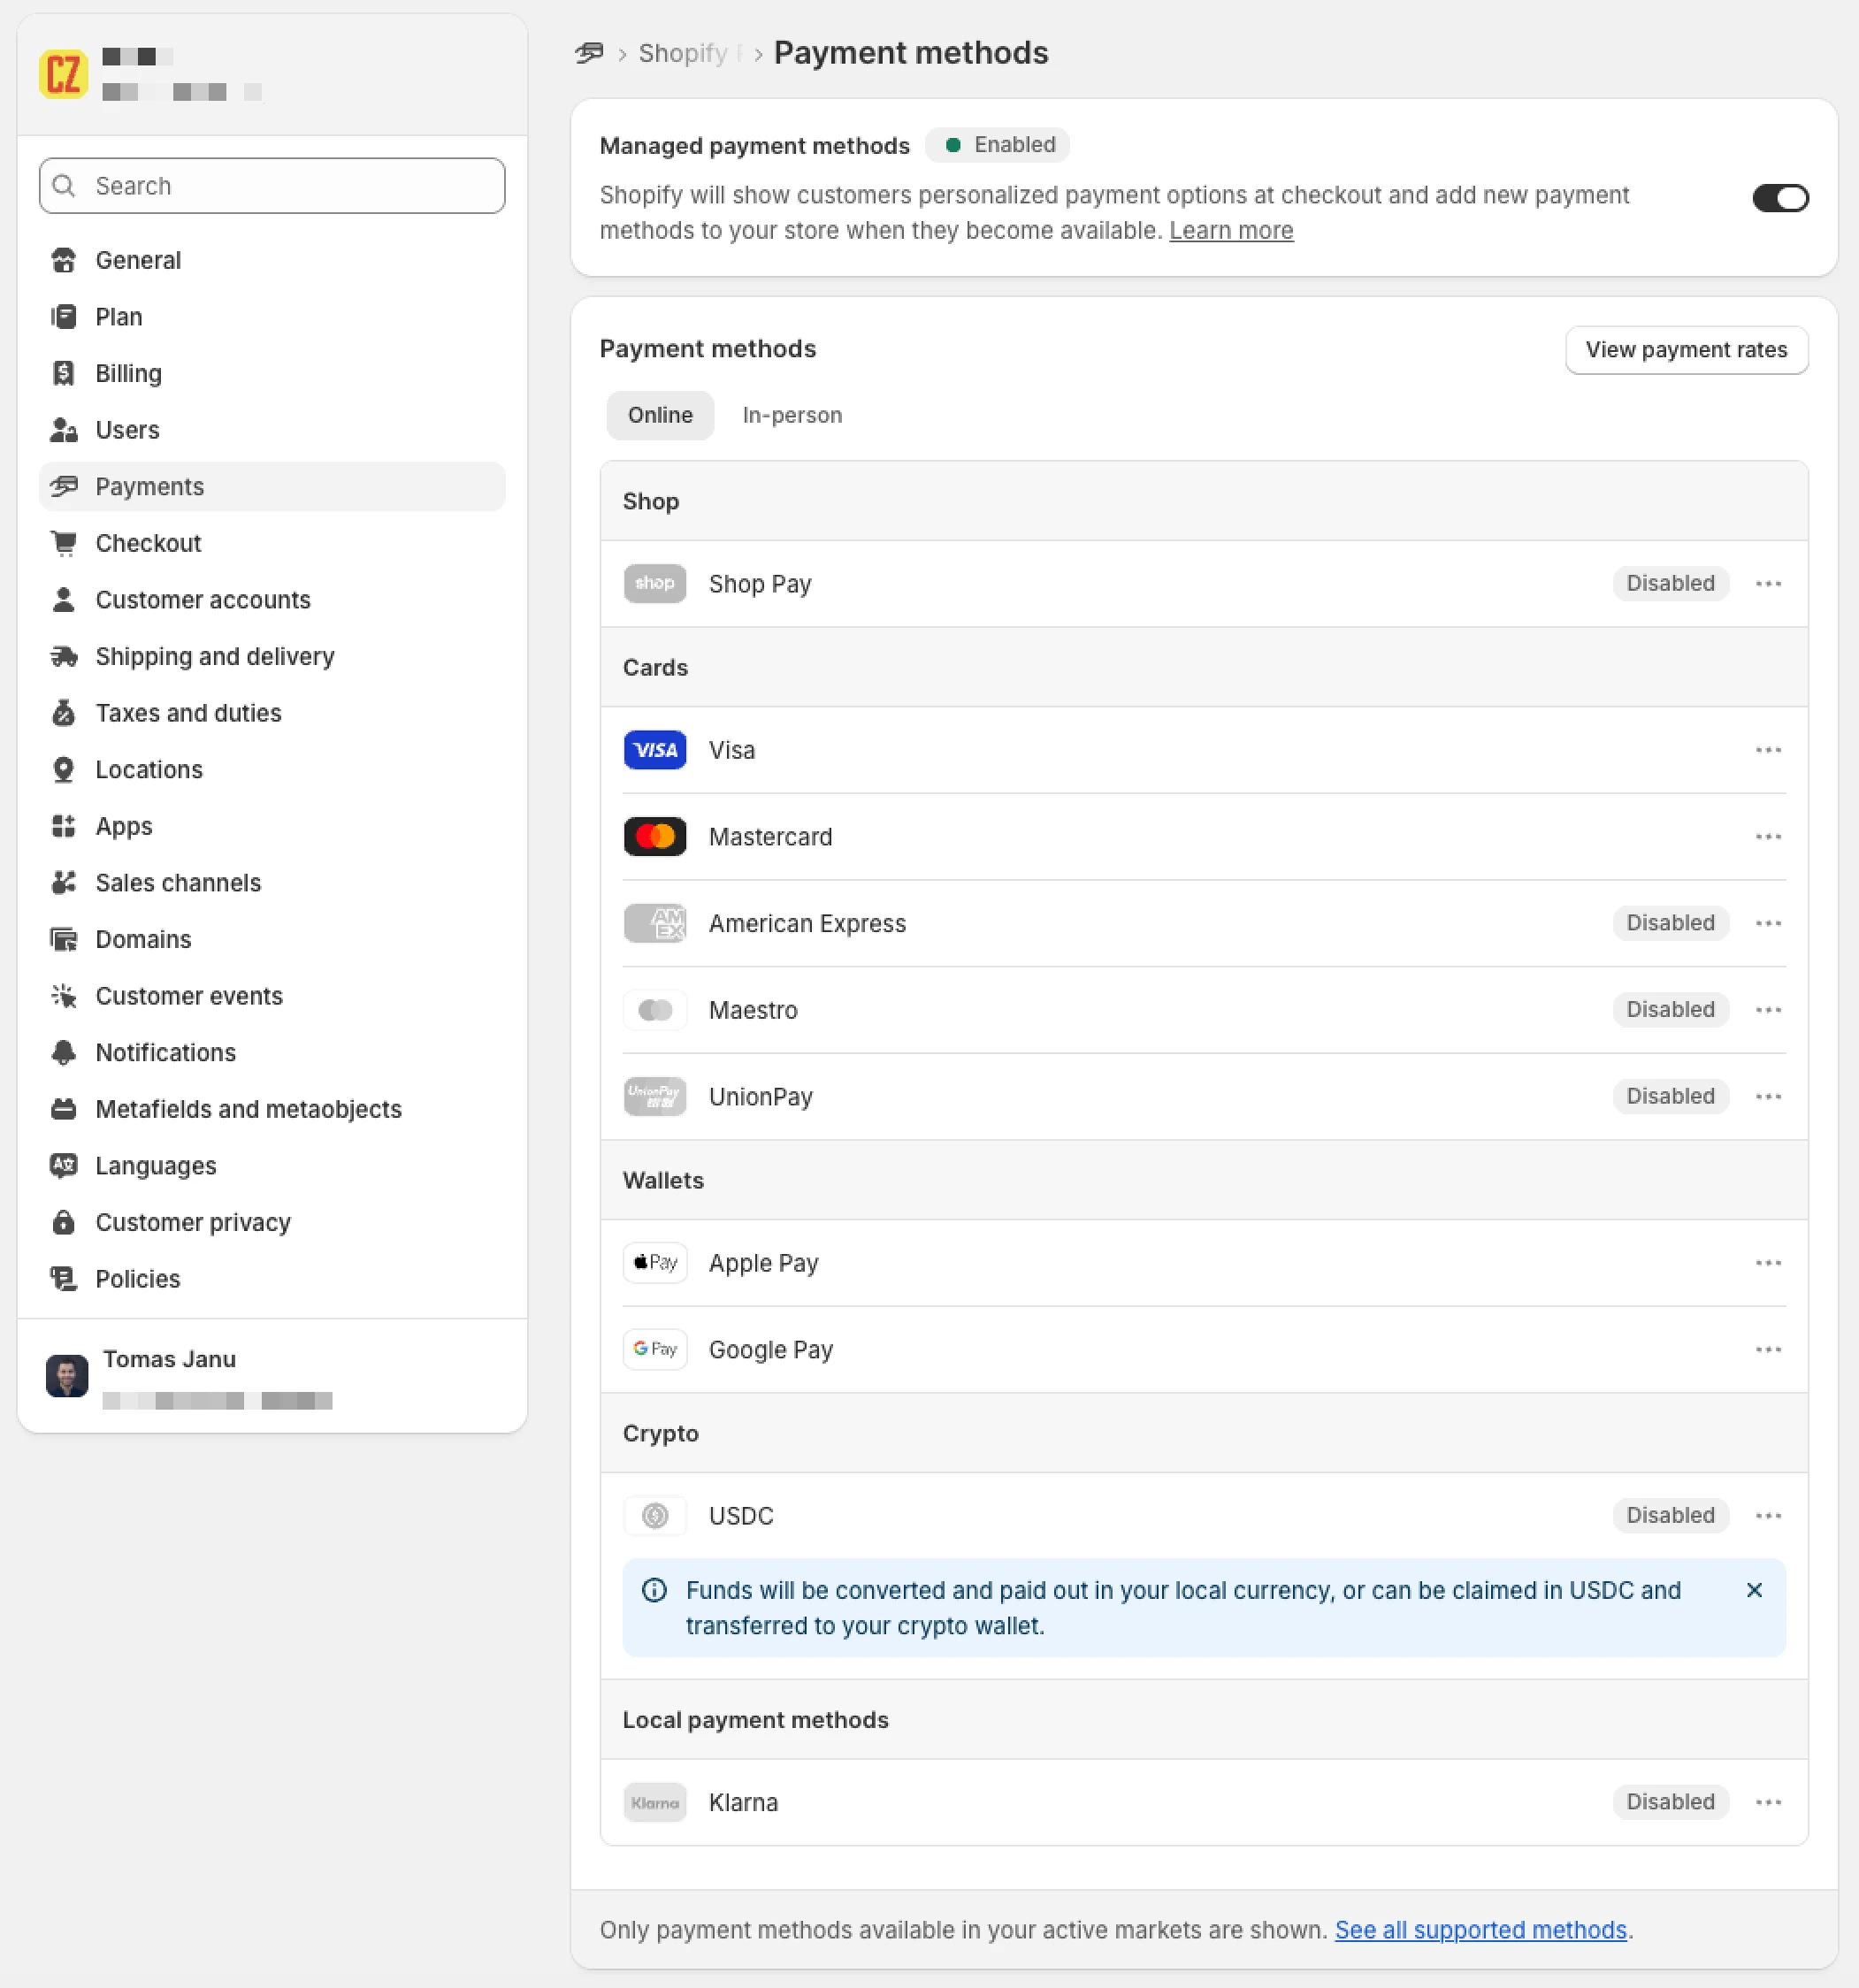
Task: Open the more options menu for Klarna
Action: click(x=1768, y=1802)
